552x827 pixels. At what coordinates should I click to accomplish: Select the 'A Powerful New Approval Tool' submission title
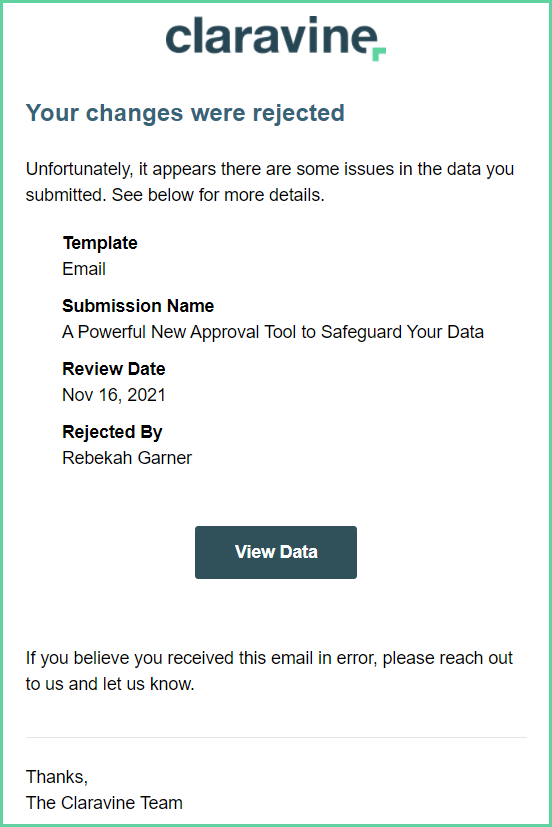point(273,332)
